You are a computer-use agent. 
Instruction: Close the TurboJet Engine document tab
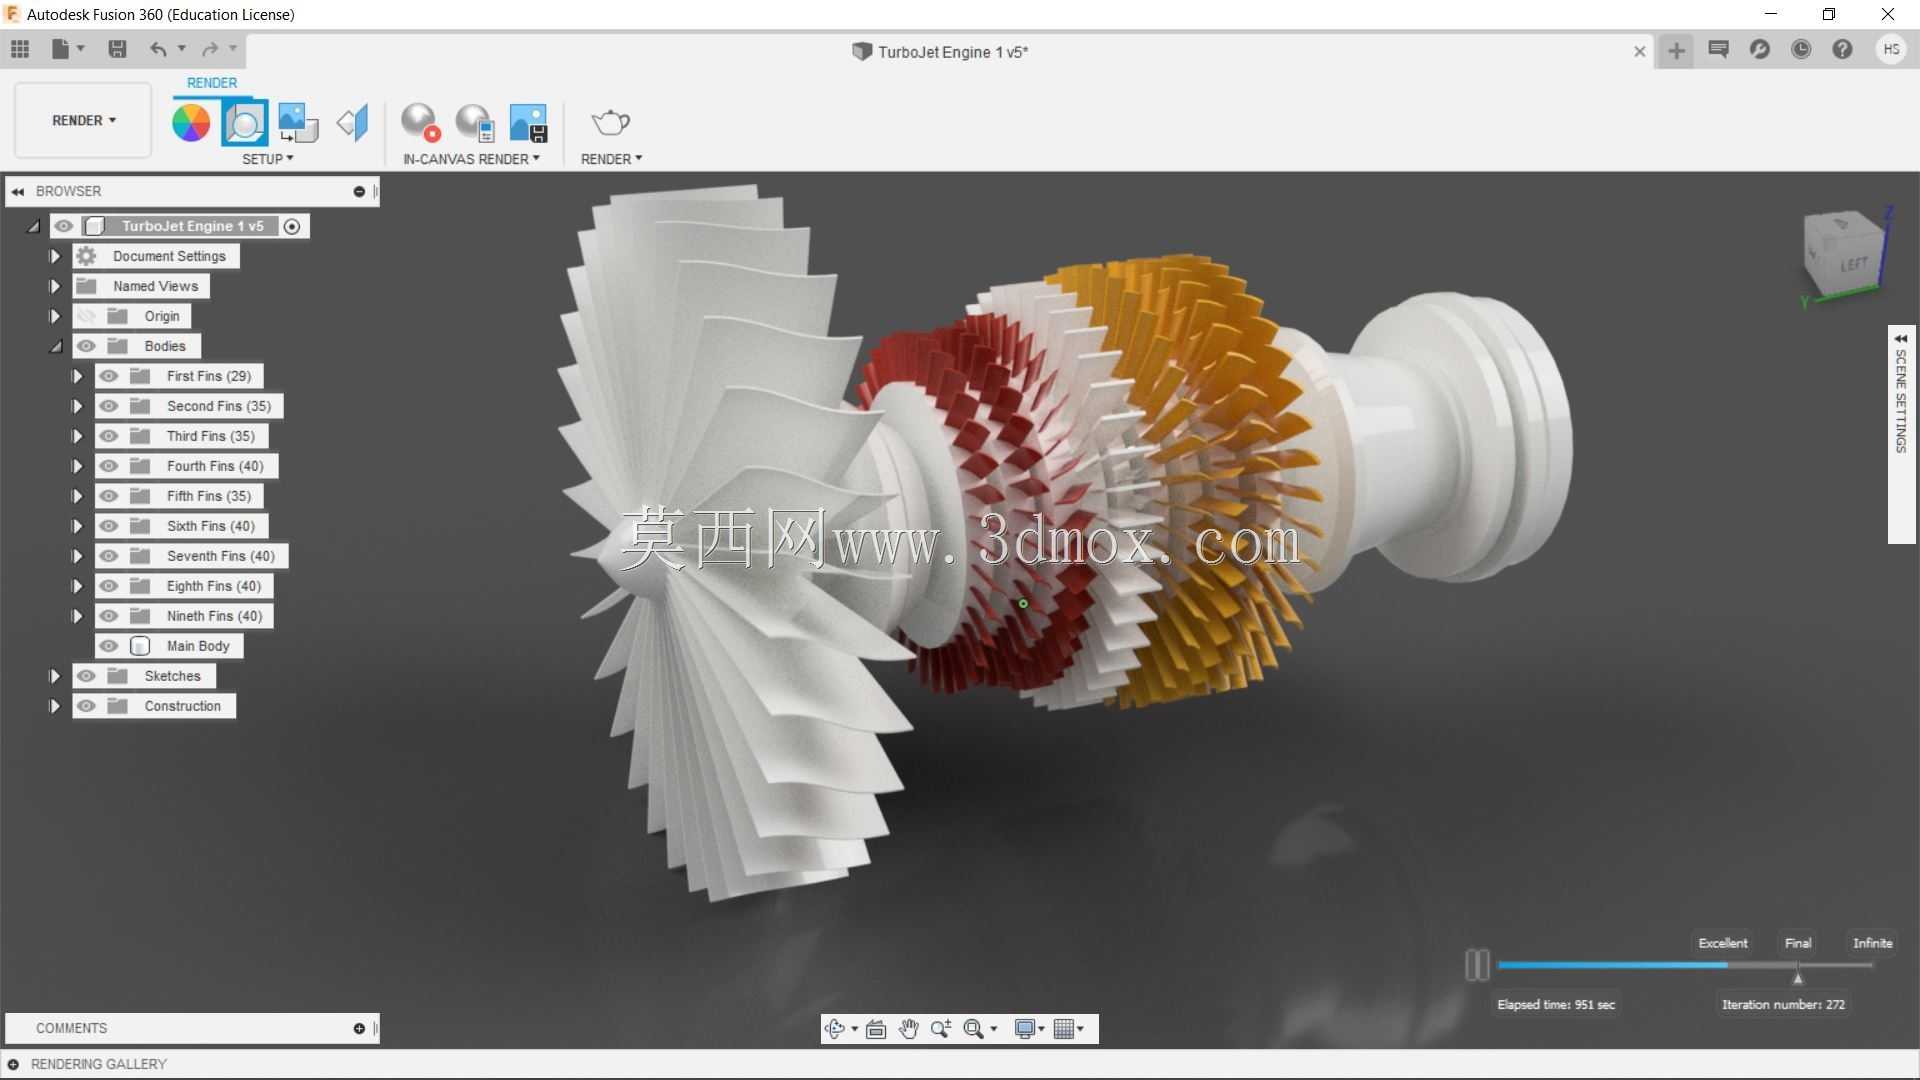click(x=1639, y=51)
